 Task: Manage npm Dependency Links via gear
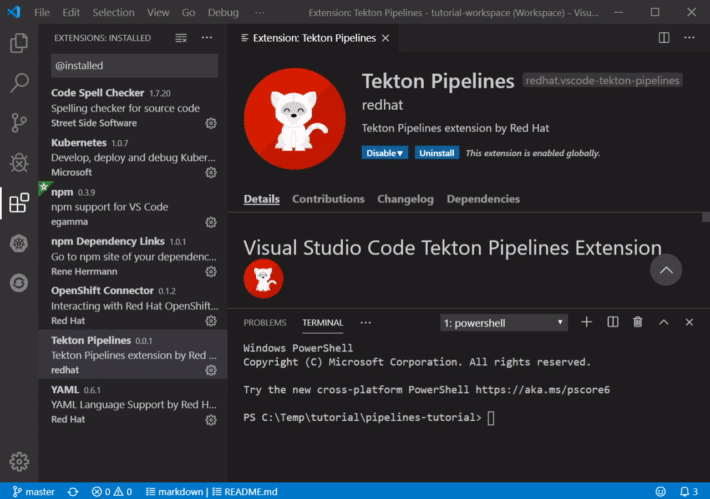[211, 272]
